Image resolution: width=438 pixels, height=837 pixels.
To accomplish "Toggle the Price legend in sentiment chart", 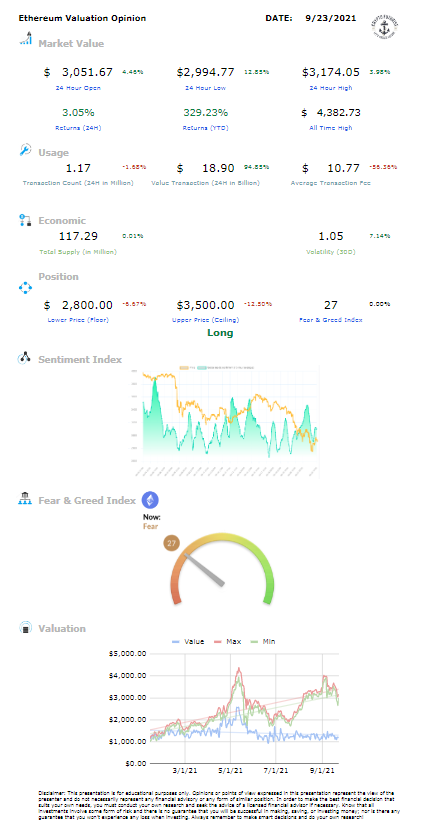I will (188, 368).
